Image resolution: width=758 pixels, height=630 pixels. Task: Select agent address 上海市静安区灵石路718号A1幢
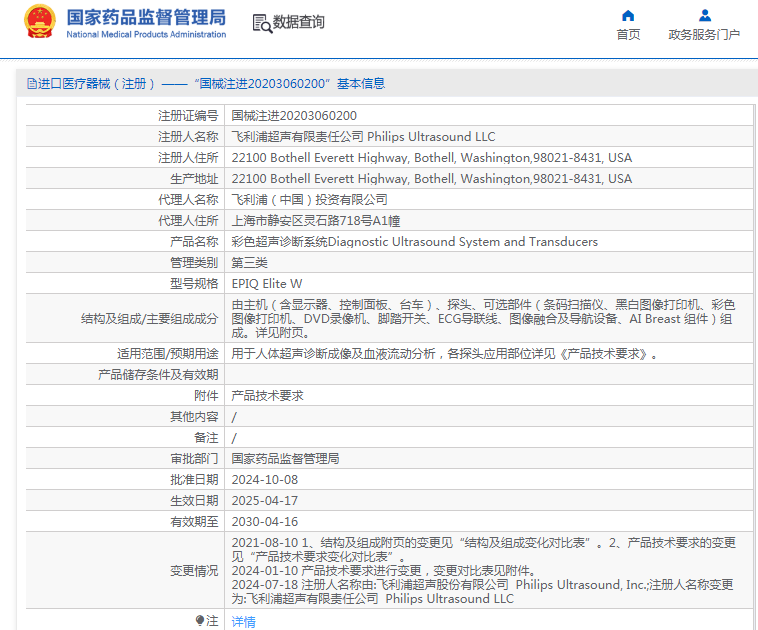point(316,221)
